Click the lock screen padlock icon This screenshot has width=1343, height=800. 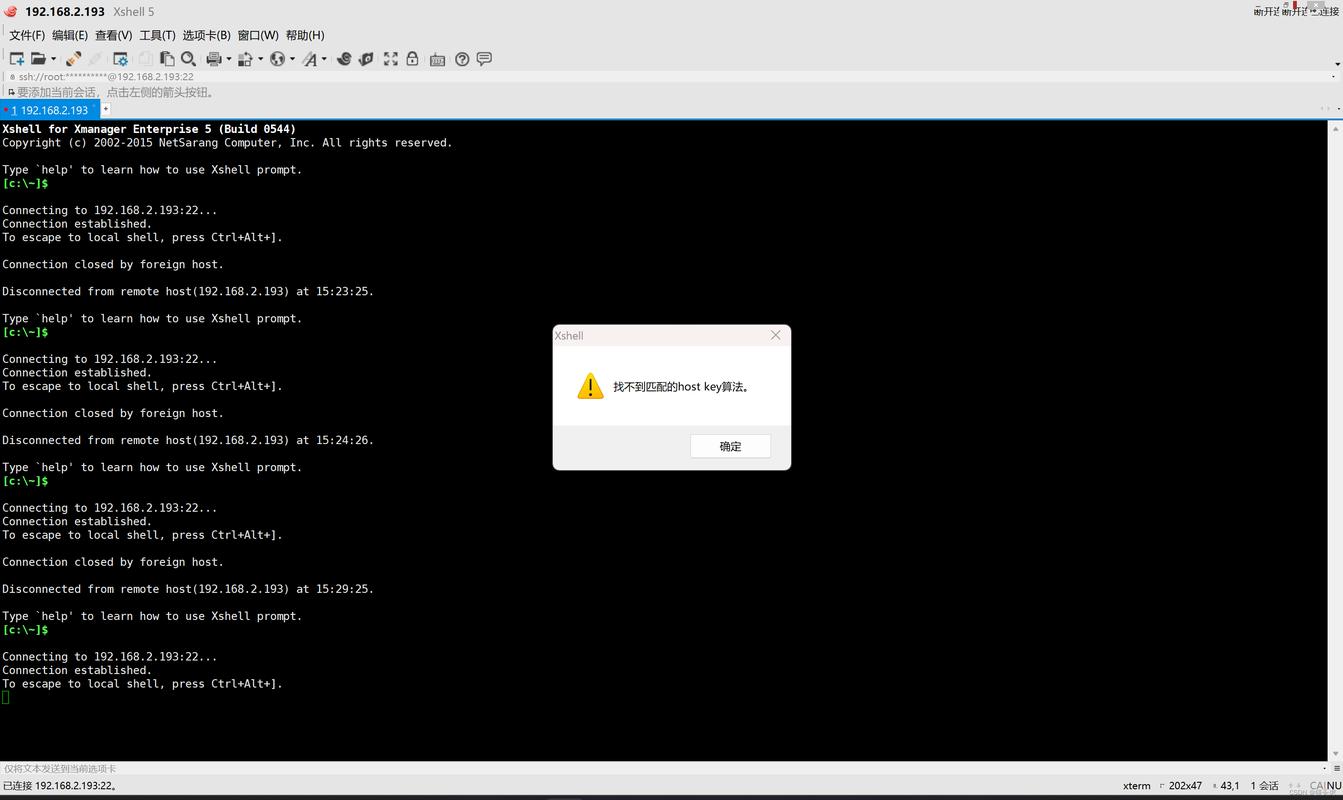pos(412,59)
